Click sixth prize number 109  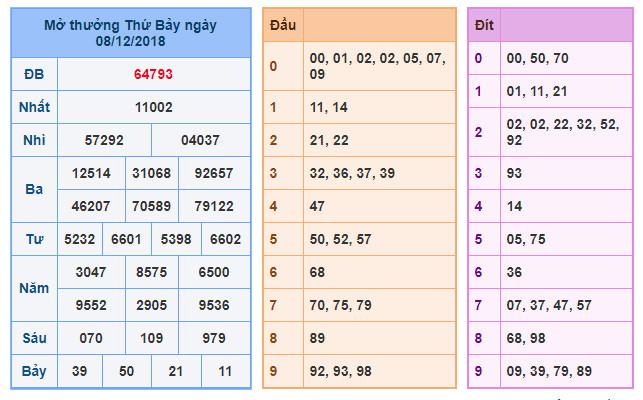(x=153, y=338)
